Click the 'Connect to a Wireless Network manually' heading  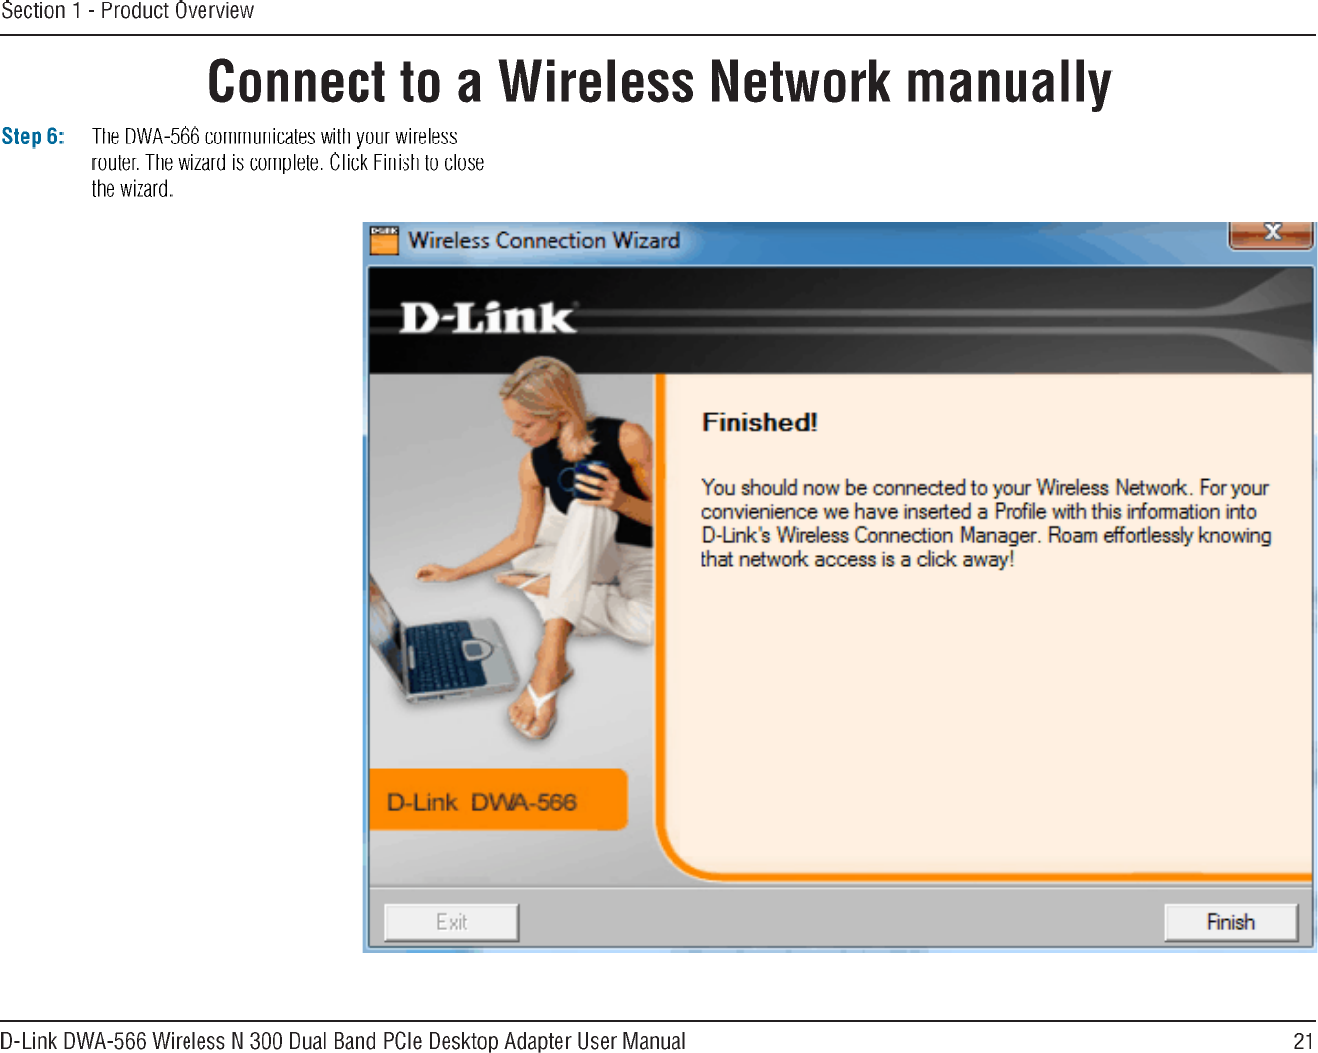[x=659, y=82]
